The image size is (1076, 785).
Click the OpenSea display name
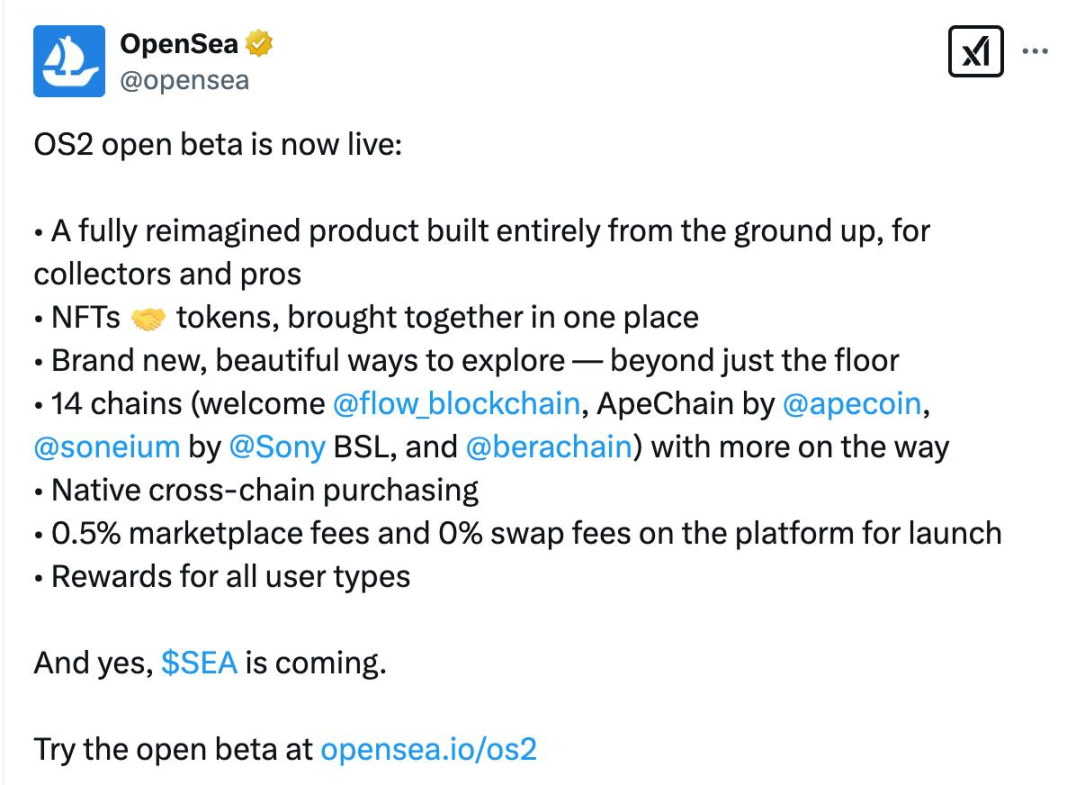pos(176,42)
